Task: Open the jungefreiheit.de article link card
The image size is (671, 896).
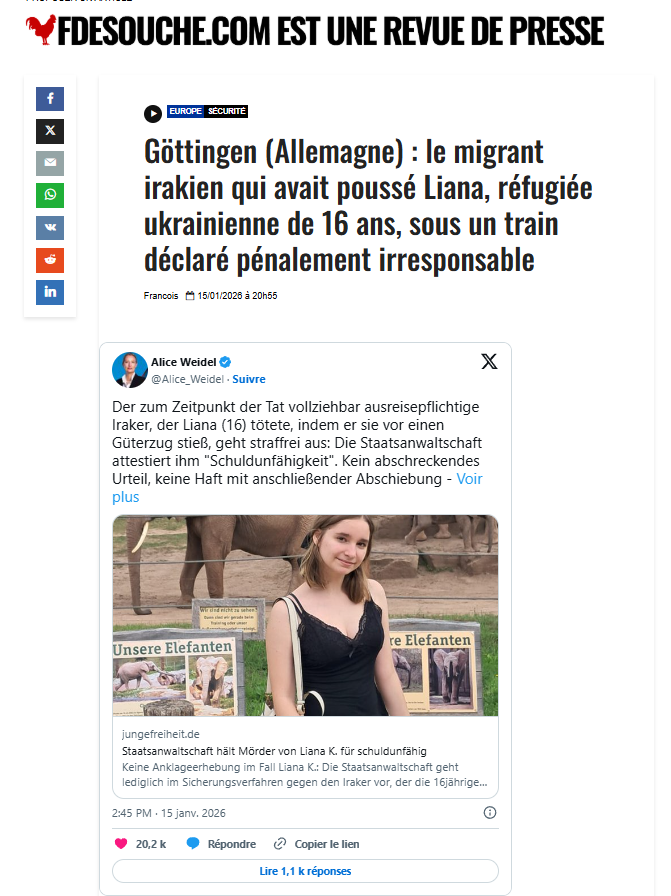Action: 305,757
